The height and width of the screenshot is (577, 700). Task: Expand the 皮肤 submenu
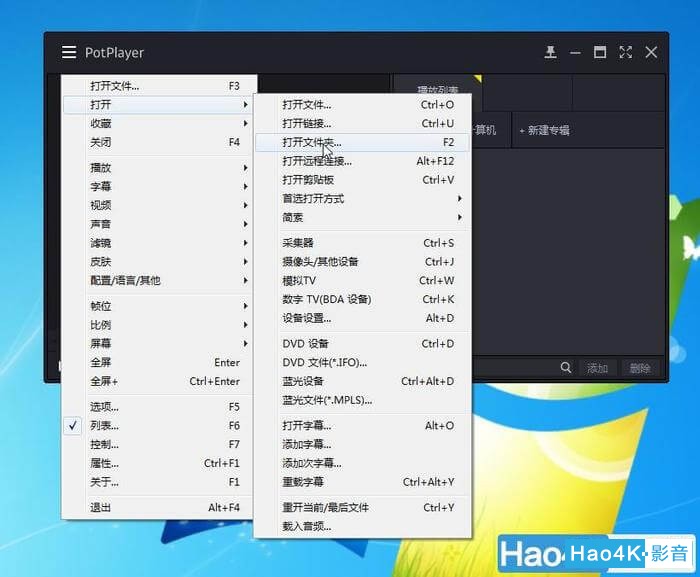tap(158, 262)
